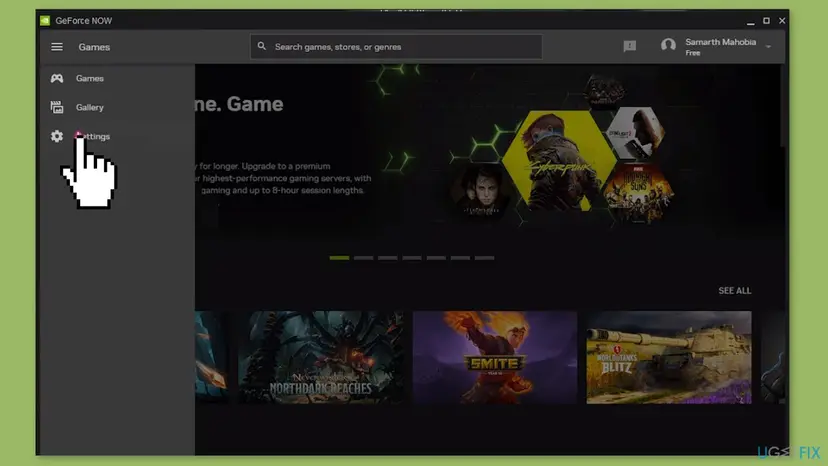
Task: Click the SEE ALL link
Action: pyautogui.click(x=735, y=291)
